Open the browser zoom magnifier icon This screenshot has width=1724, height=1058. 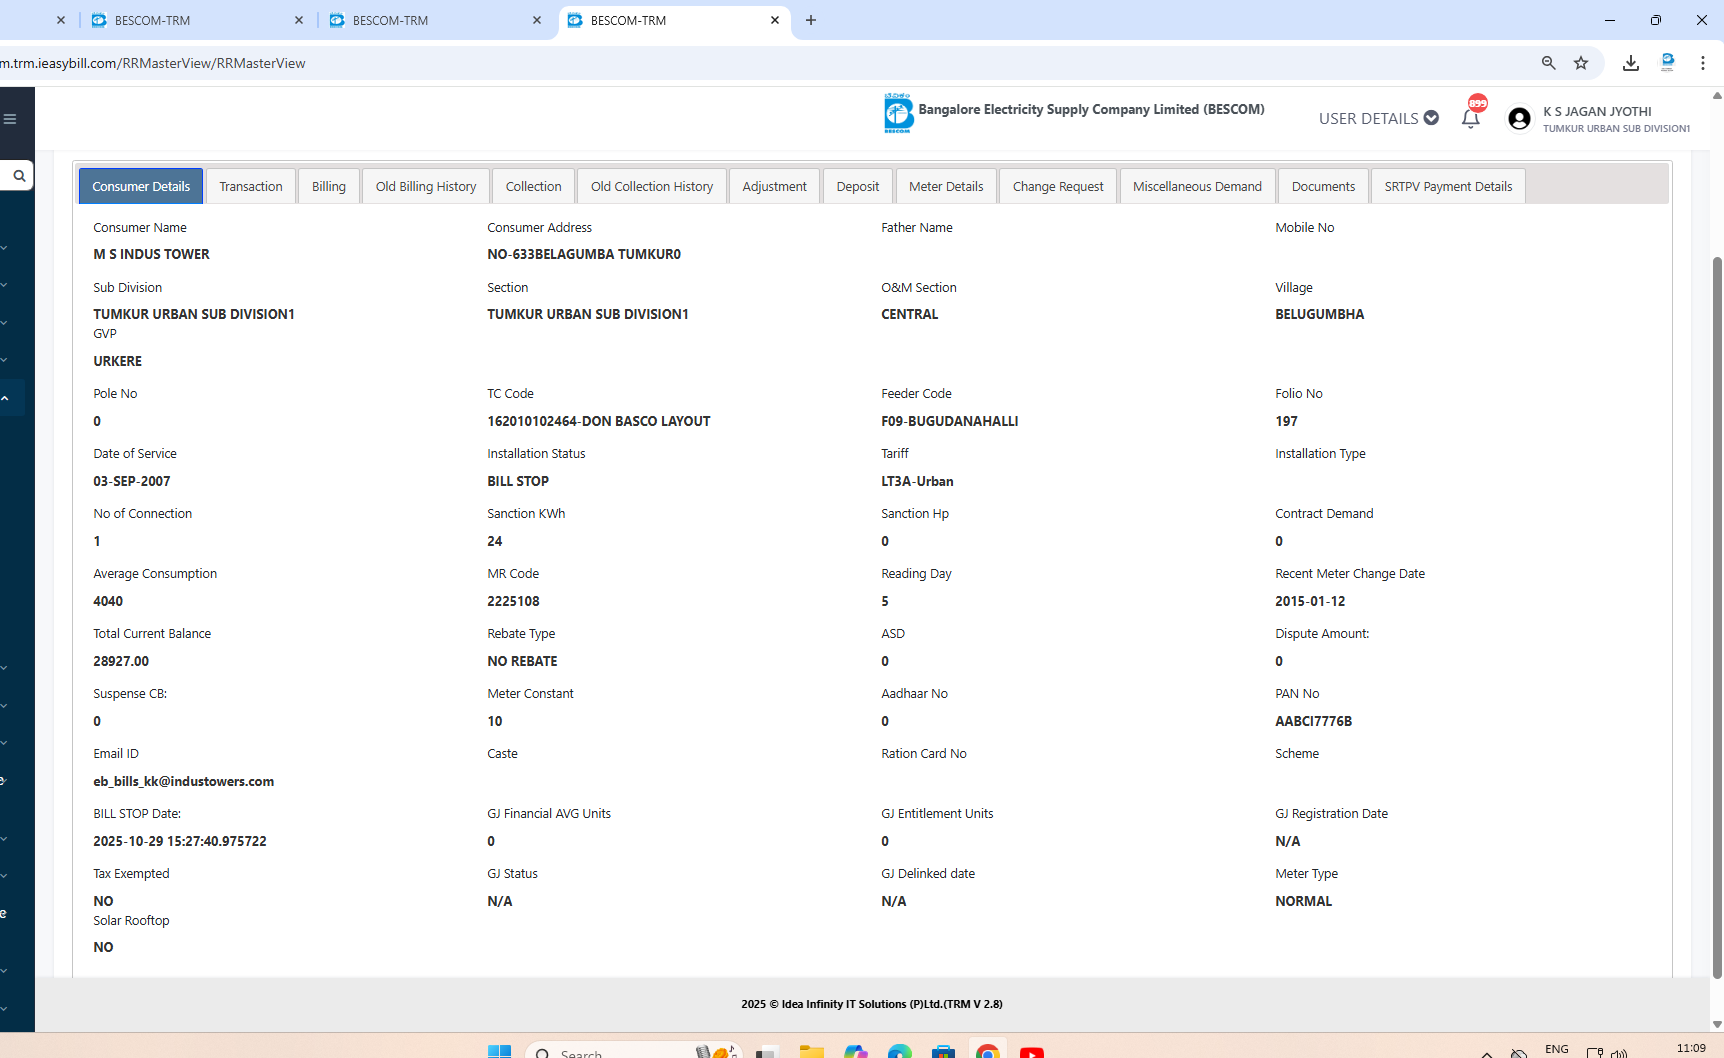tap(1549, 63)
